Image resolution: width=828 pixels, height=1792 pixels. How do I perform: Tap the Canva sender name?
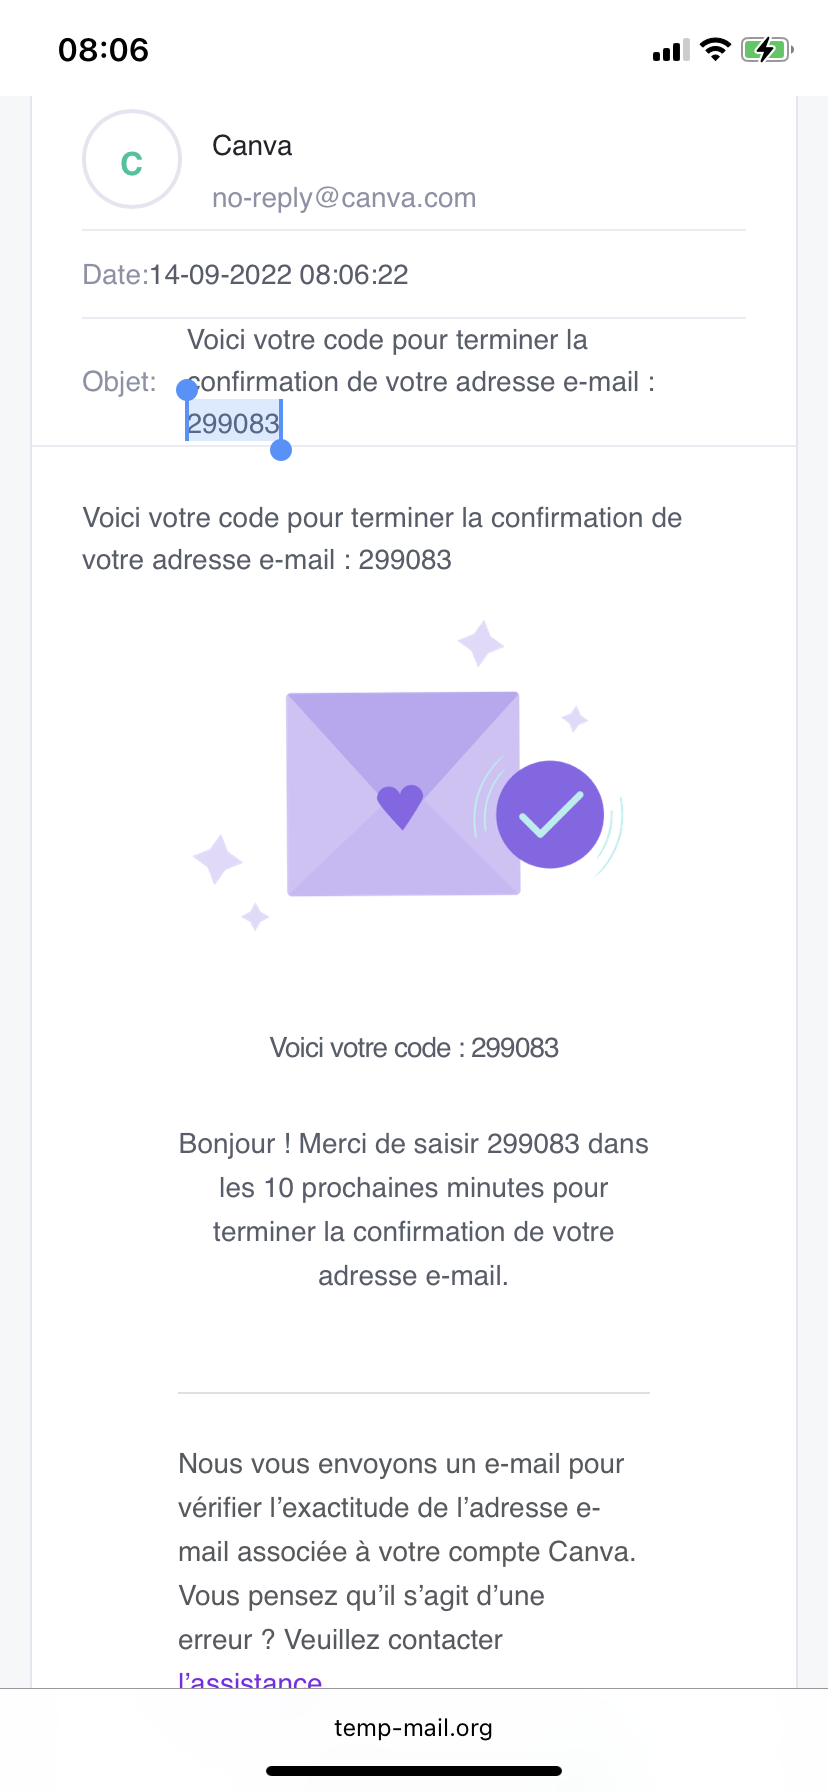[252, 146]
